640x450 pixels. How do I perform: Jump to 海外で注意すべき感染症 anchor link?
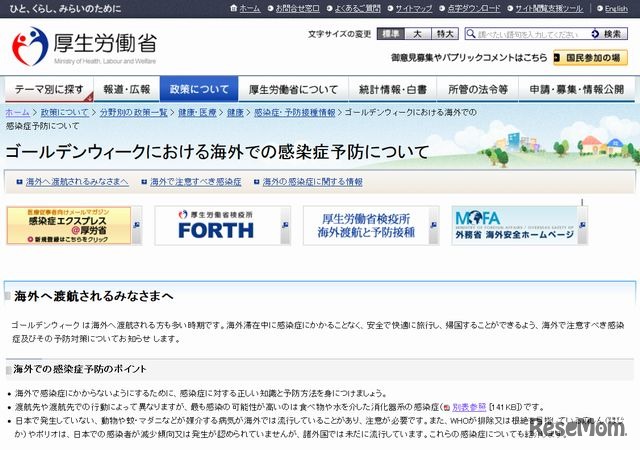[x=196, y=182]
